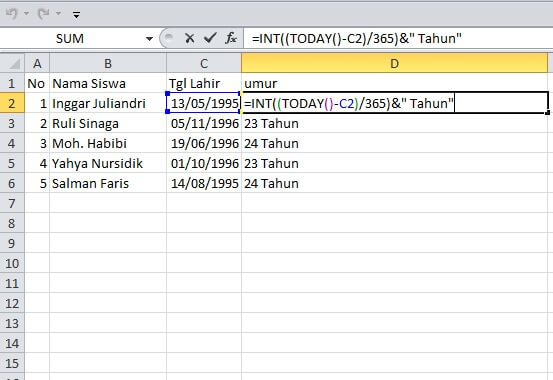553x380 pixels.
Task: Select row 12 header
Action: pos(12,303)
